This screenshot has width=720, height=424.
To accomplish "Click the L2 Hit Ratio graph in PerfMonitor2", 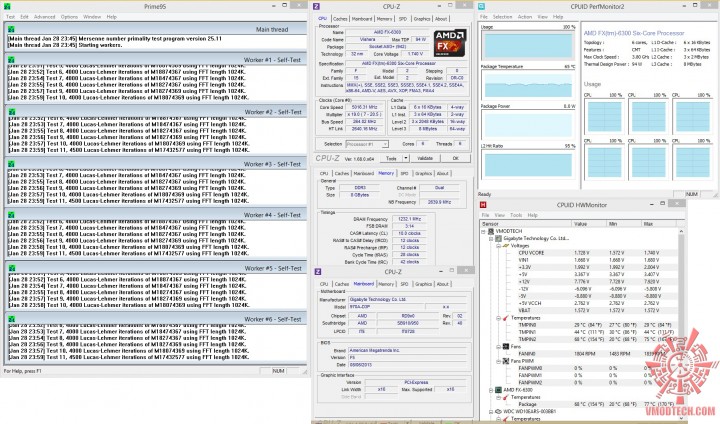I will (x=528, y=164).
